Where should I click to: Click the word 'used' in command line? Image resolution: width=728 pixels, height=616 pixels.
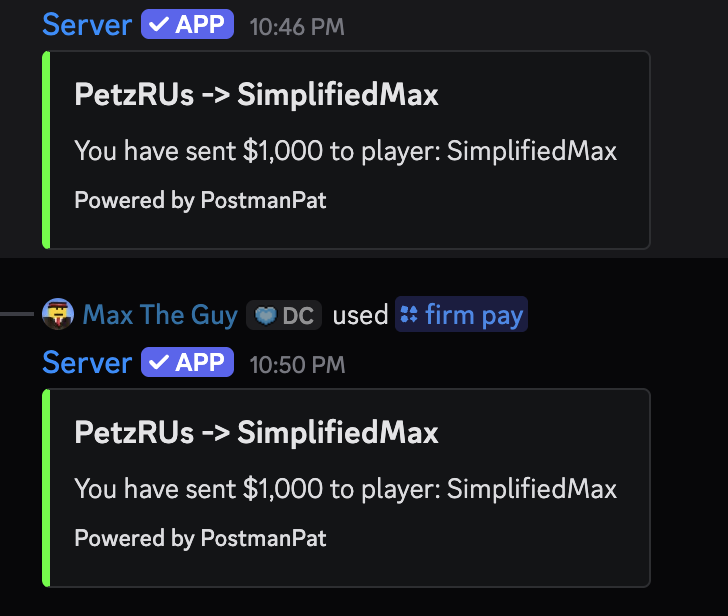tap(360, 315)
